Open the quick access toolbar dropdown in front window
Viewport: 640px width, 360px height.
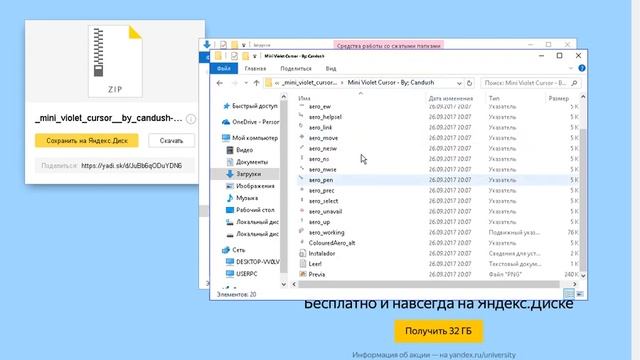coord(255,56)
